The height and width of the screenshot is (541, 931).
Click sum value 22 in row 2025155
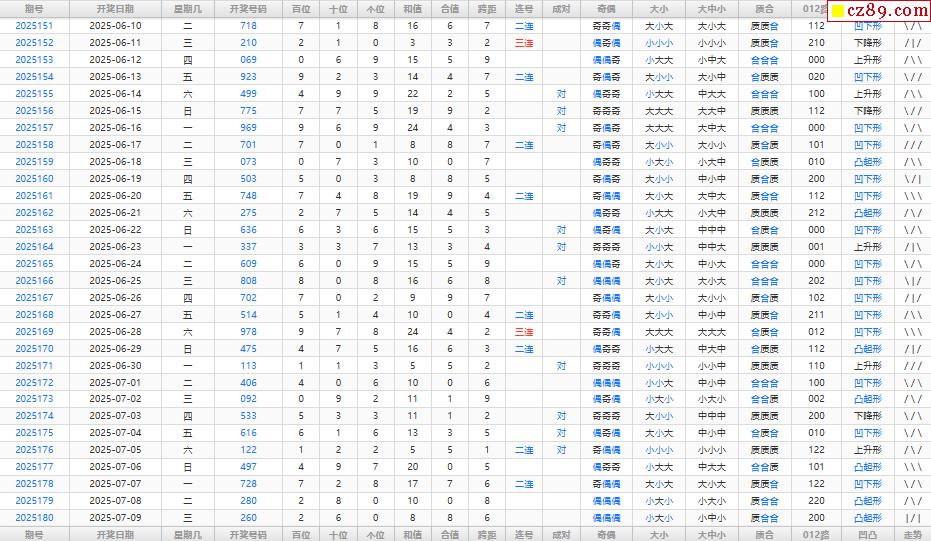point(413,94)
